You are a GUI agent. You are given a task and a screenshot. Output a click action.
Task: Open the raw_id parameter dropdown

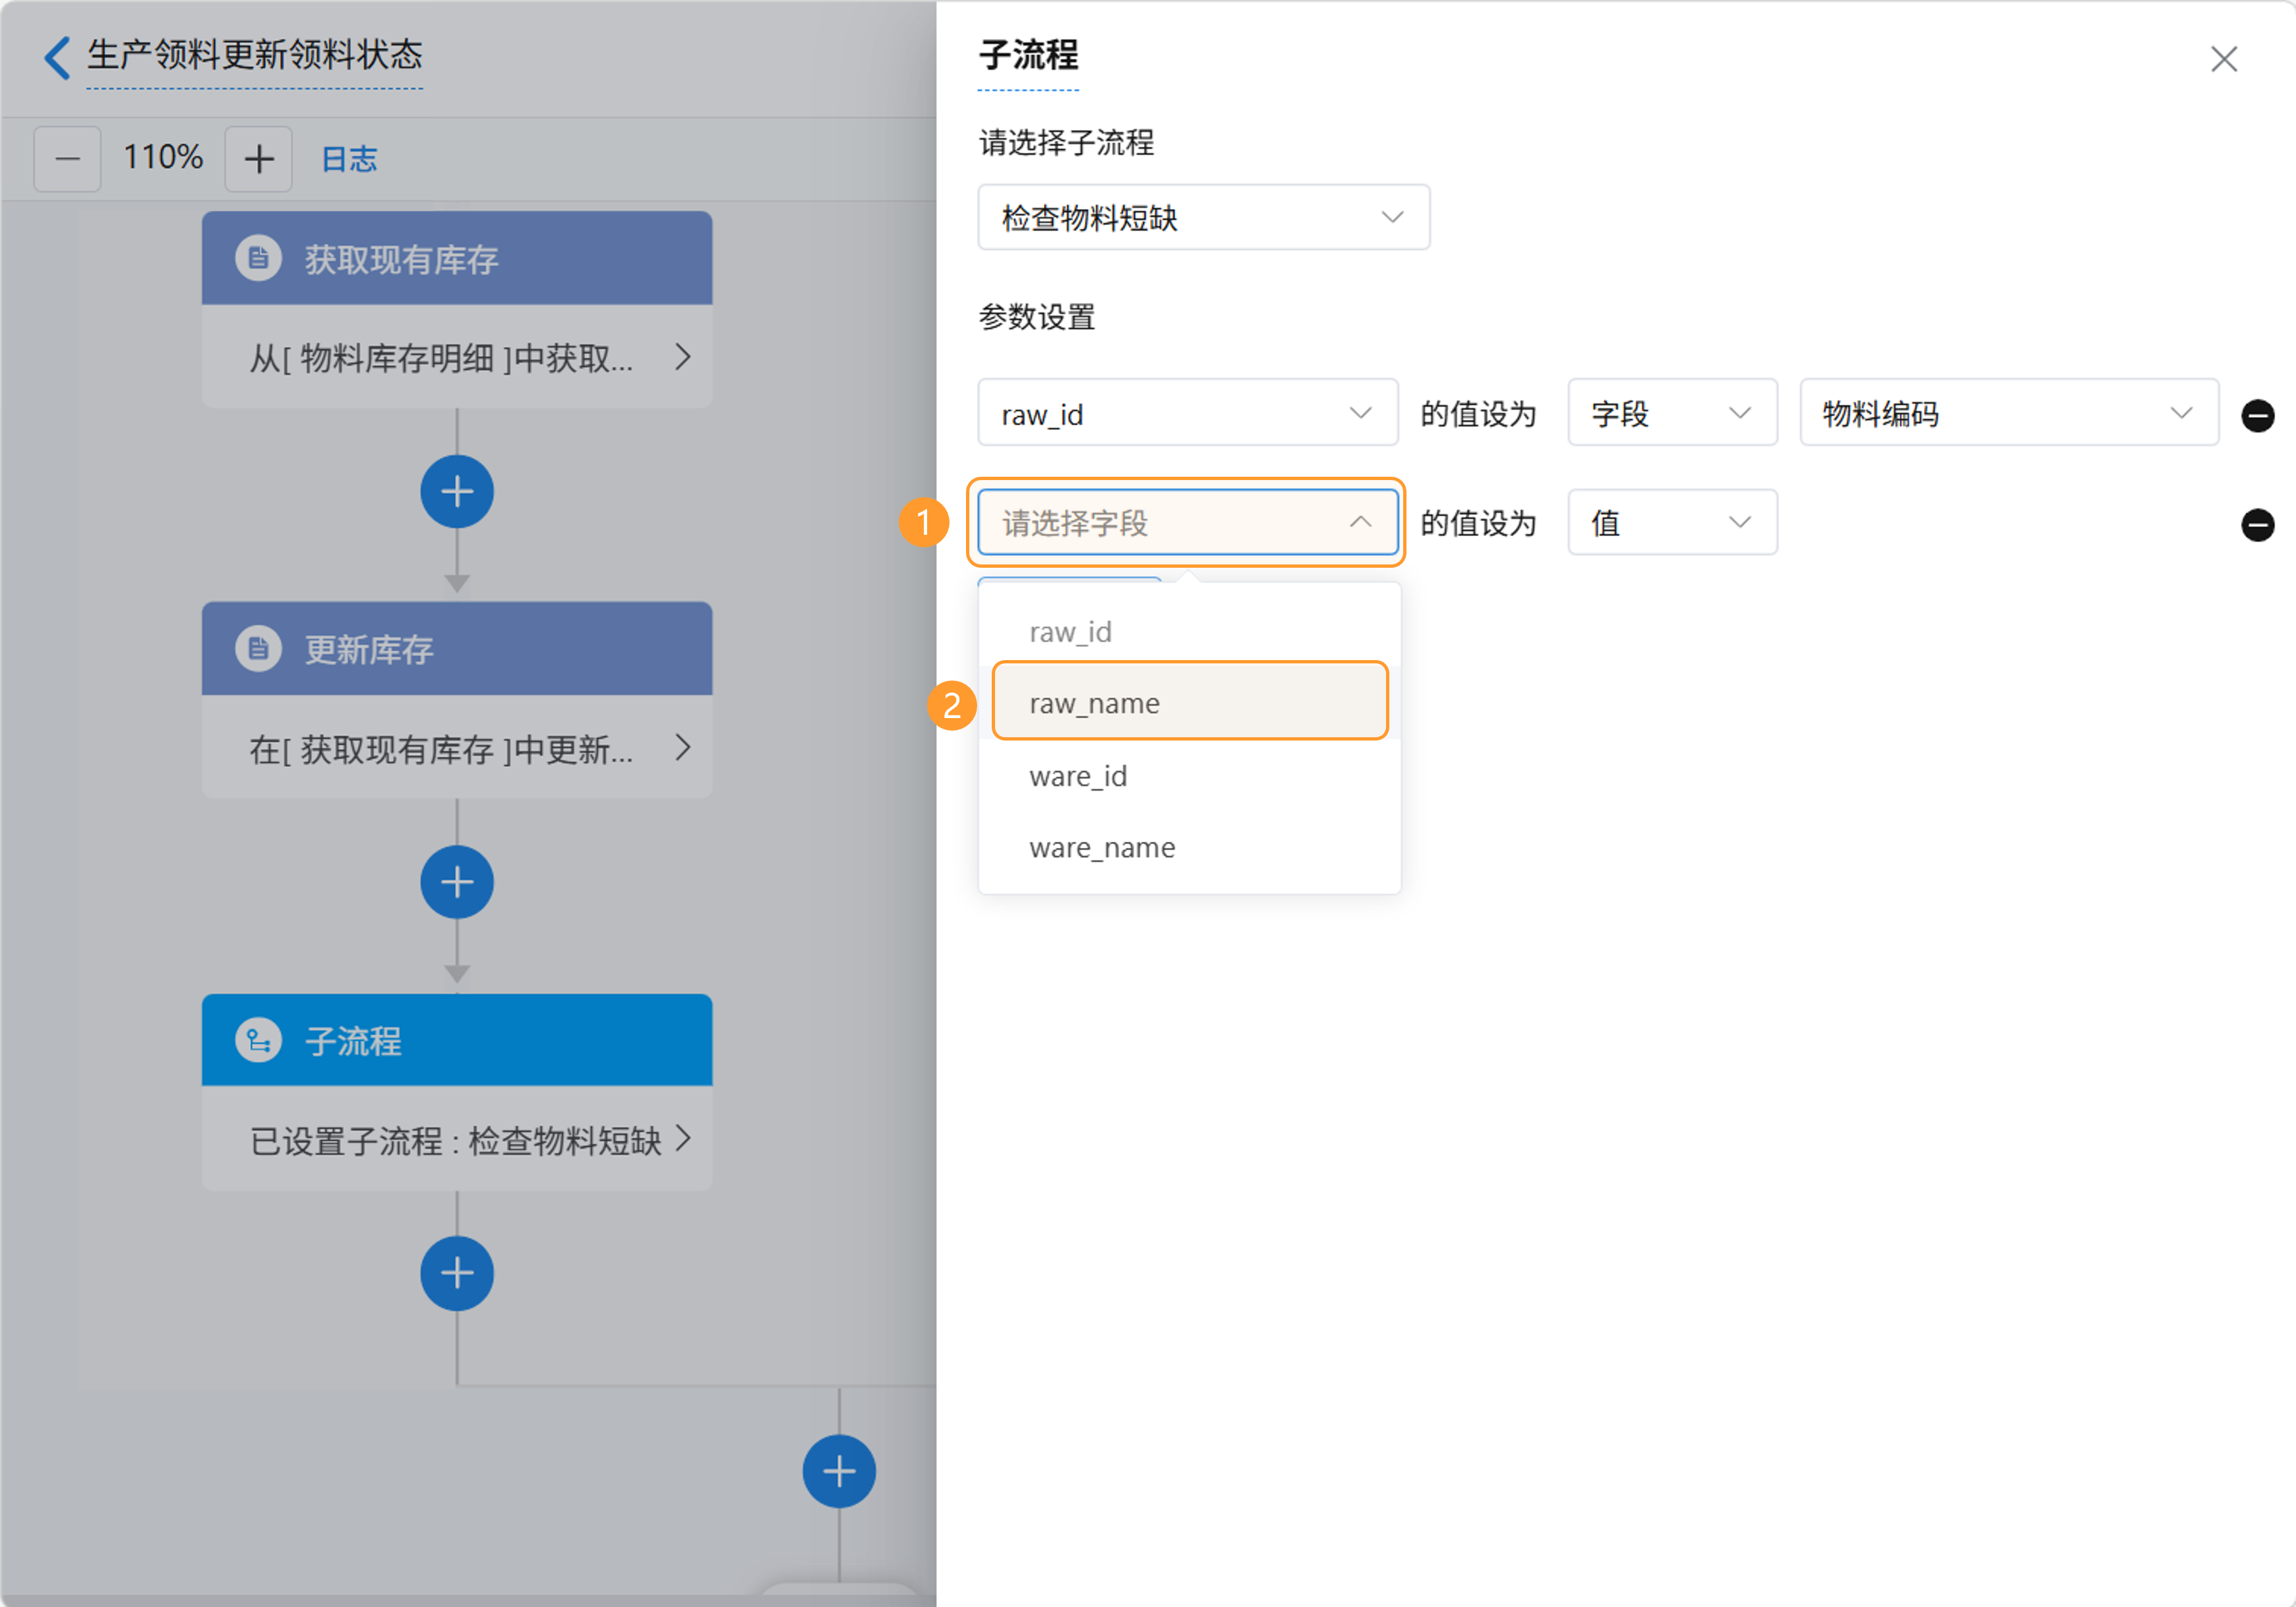[x=1187, y=413]
